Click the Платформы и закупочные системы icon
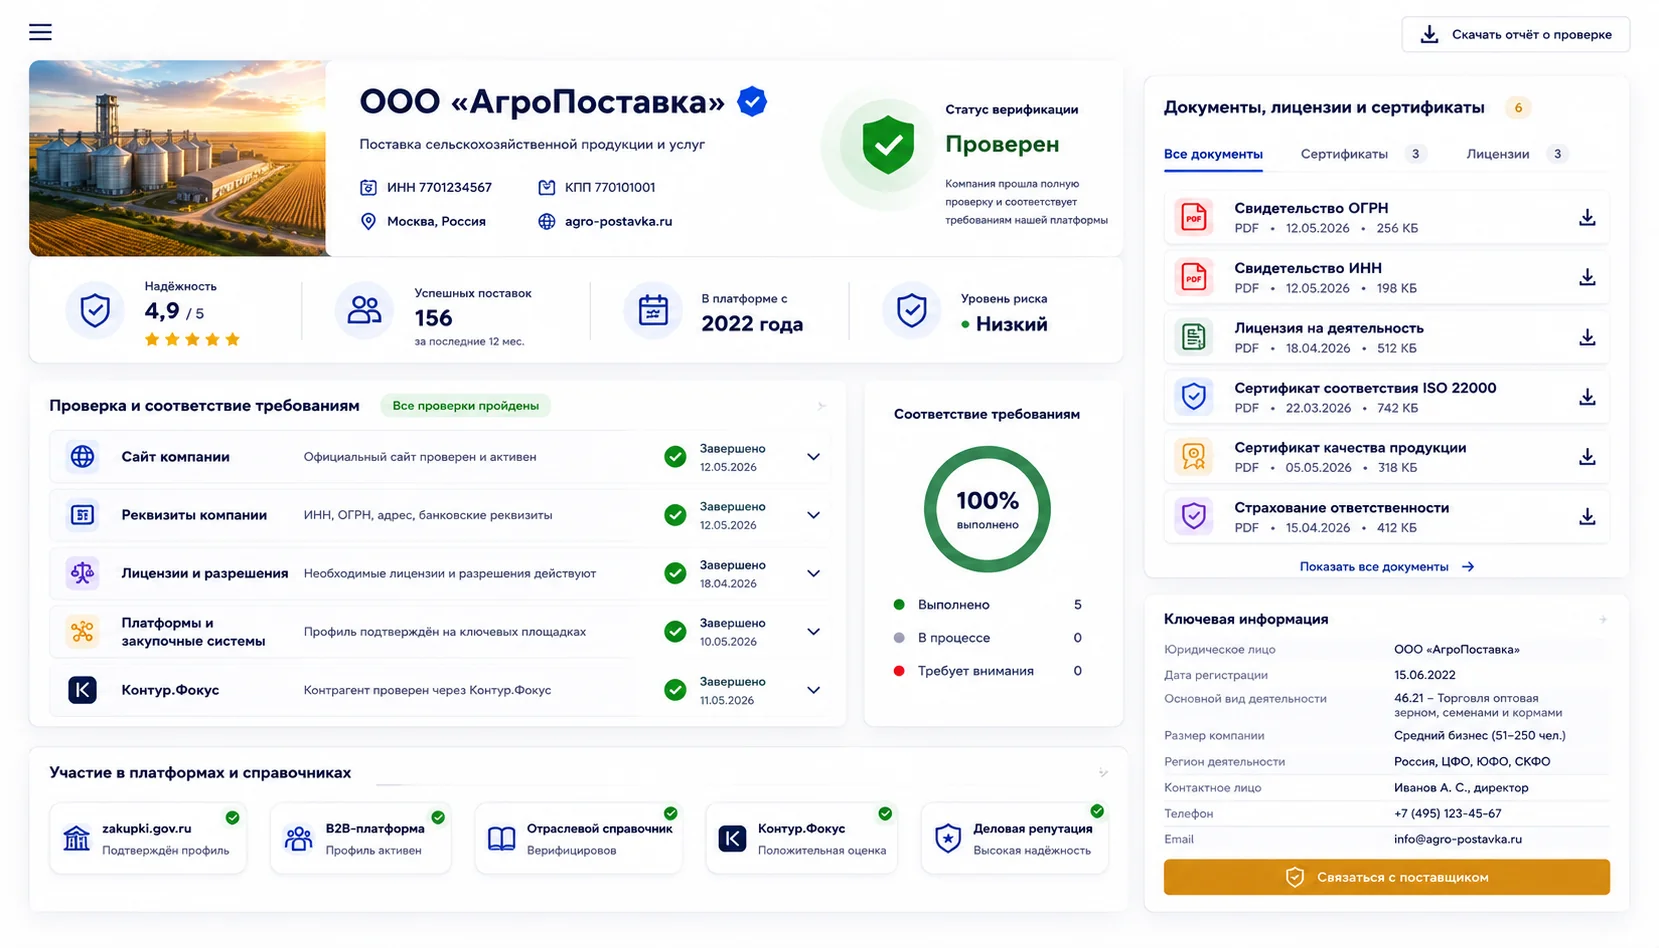This screenshot has height=948, width=1659. click(x=82, y=631)
